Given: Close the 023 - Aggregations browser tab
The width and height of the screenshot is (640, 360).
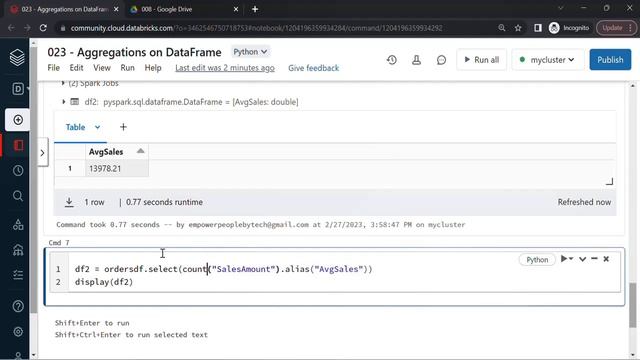Looking at the screenshot, I should click(116, 9).
